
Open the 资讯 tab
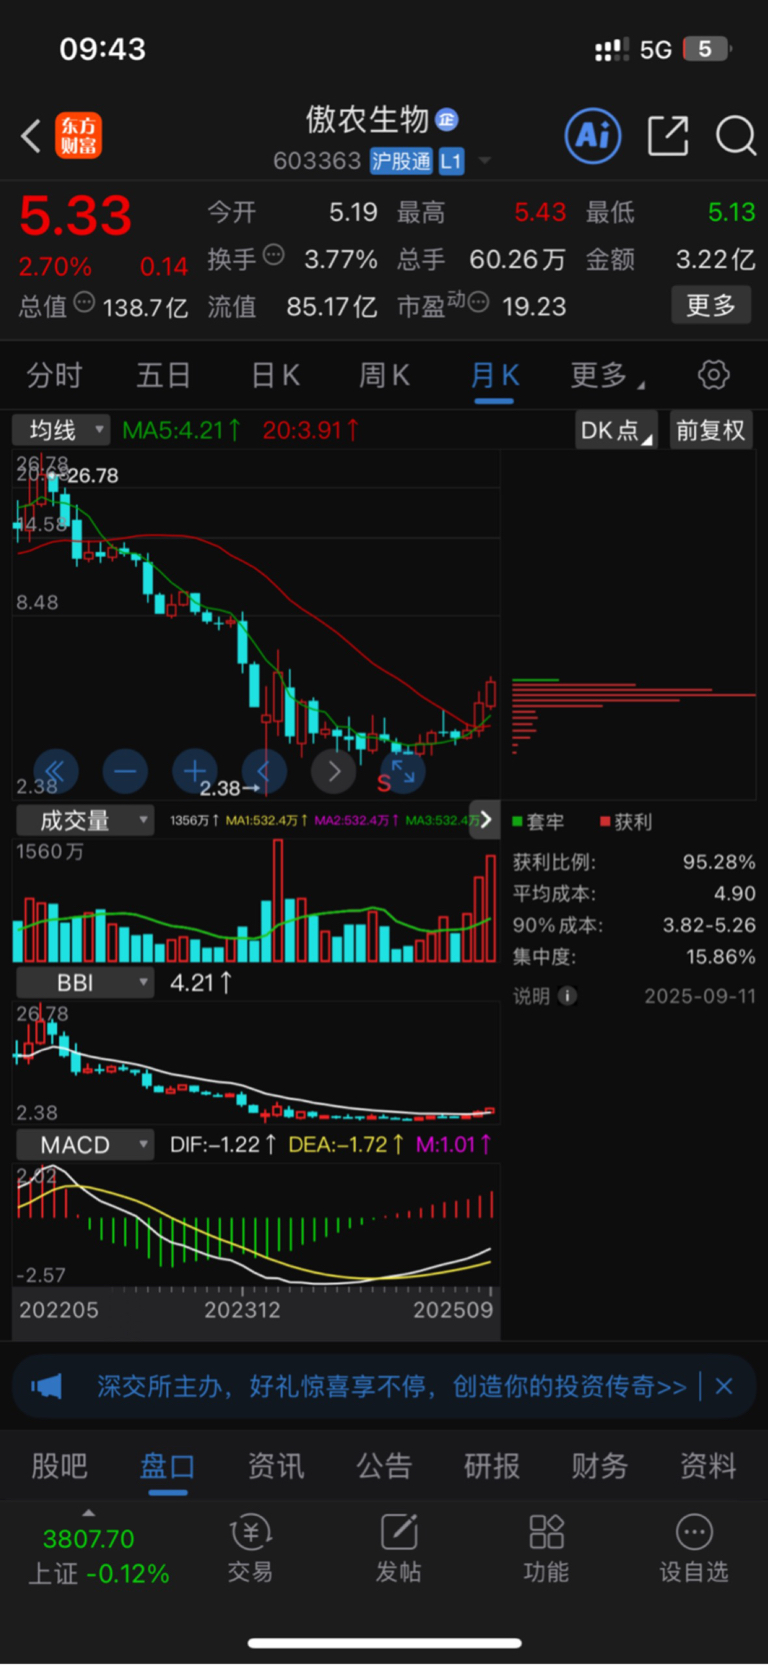[276, 1466]
